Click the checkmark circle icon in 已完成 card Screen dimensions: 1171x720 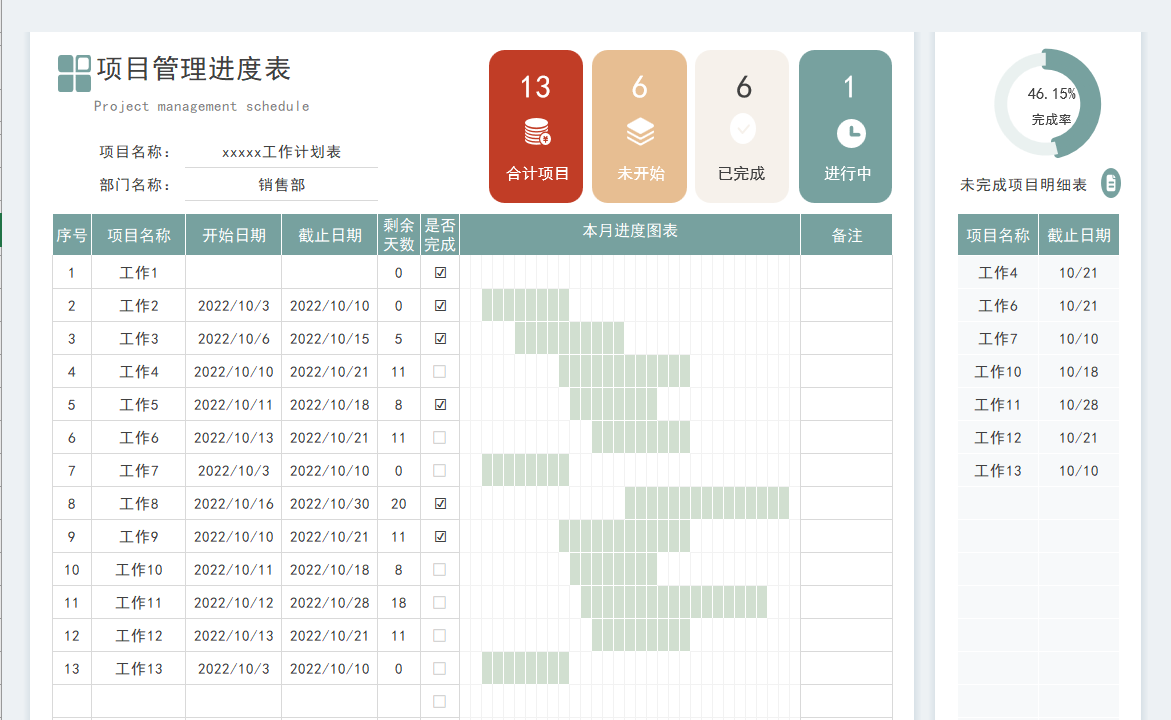[742, 129]
